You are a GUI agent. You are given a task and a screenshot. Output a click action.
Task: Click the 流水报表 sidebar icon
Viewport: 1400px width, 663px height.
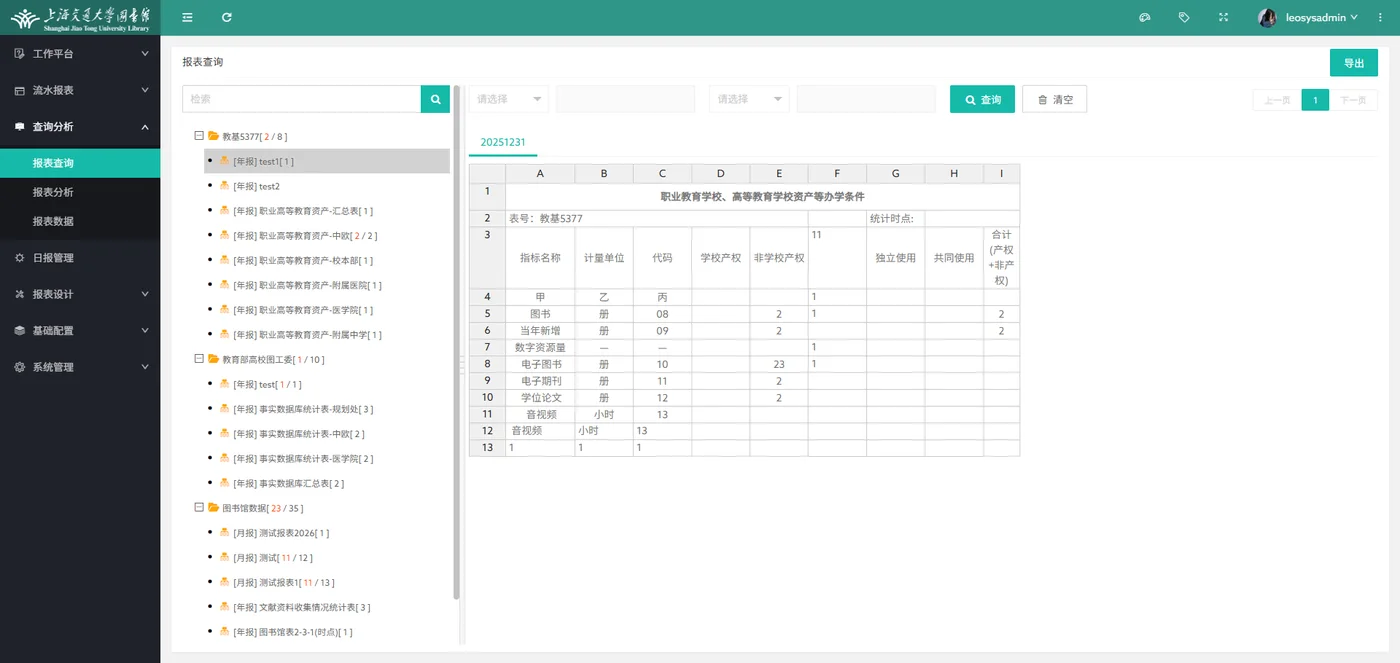tap(19, 90)
